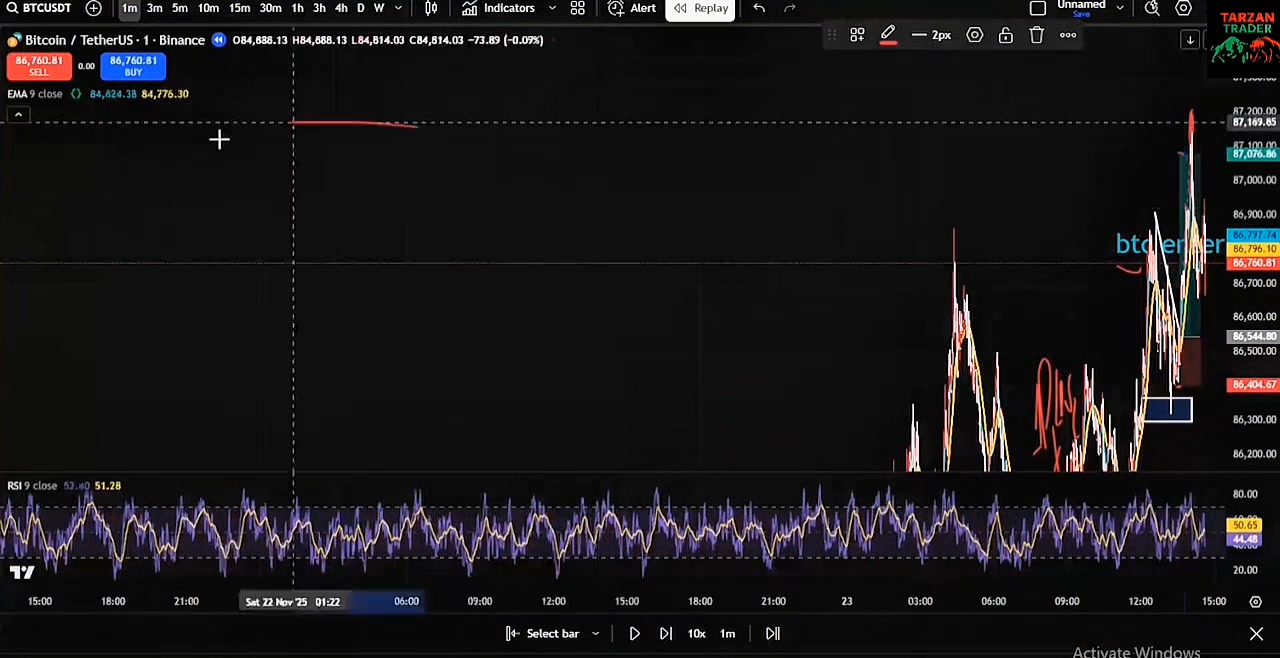
Task: Jump to real-time in replay
Action: coord(772,633)
